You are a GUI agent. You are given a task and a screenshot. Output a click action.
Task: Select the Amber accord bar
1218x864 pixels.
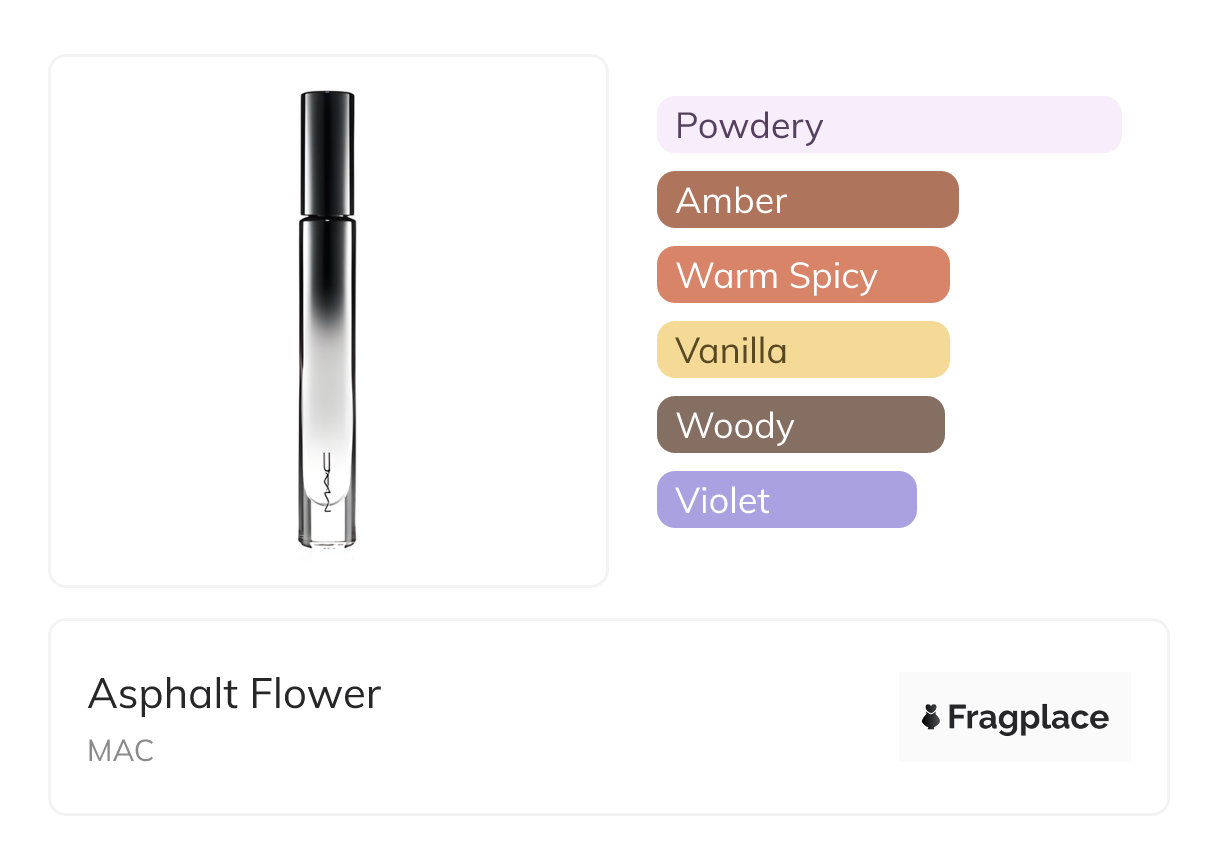tap(807, 200)
